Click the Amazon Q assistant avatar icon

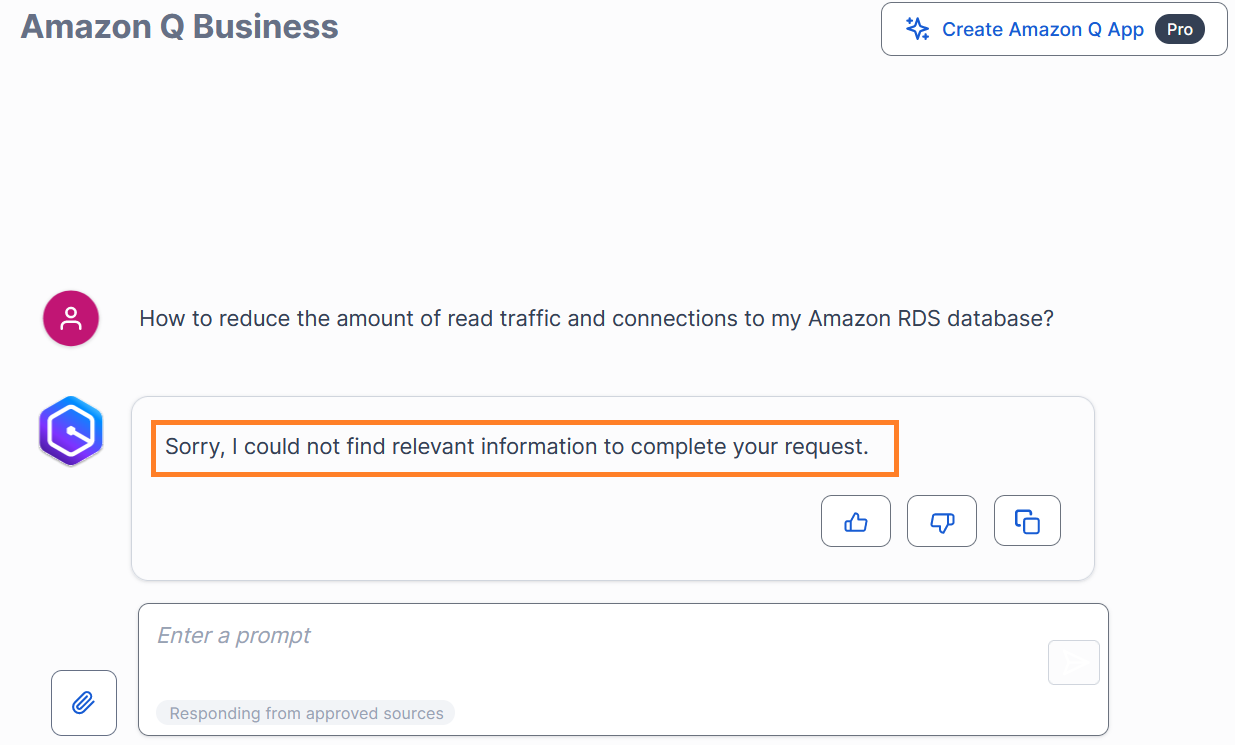tap(71, 432)
